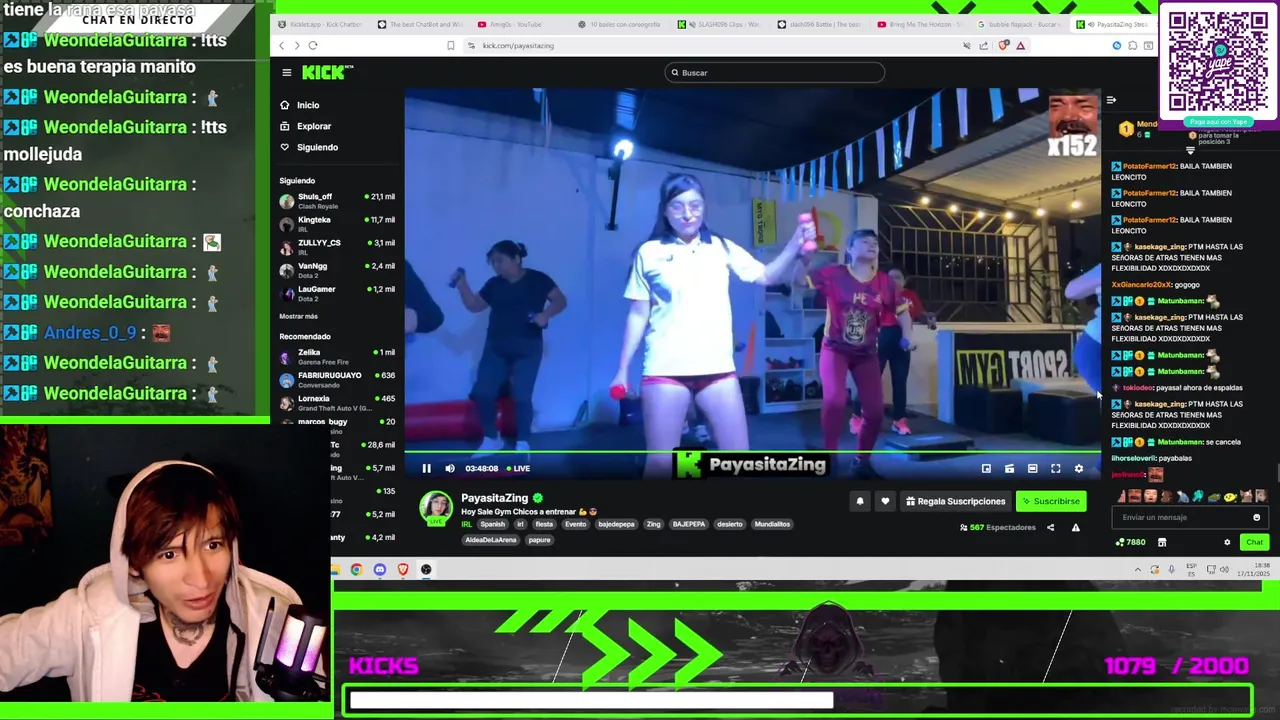This screenshot has height=720, width=1280.
Task: Switch to 10 bailes con coreografía tab
Action: click(620, 24)
